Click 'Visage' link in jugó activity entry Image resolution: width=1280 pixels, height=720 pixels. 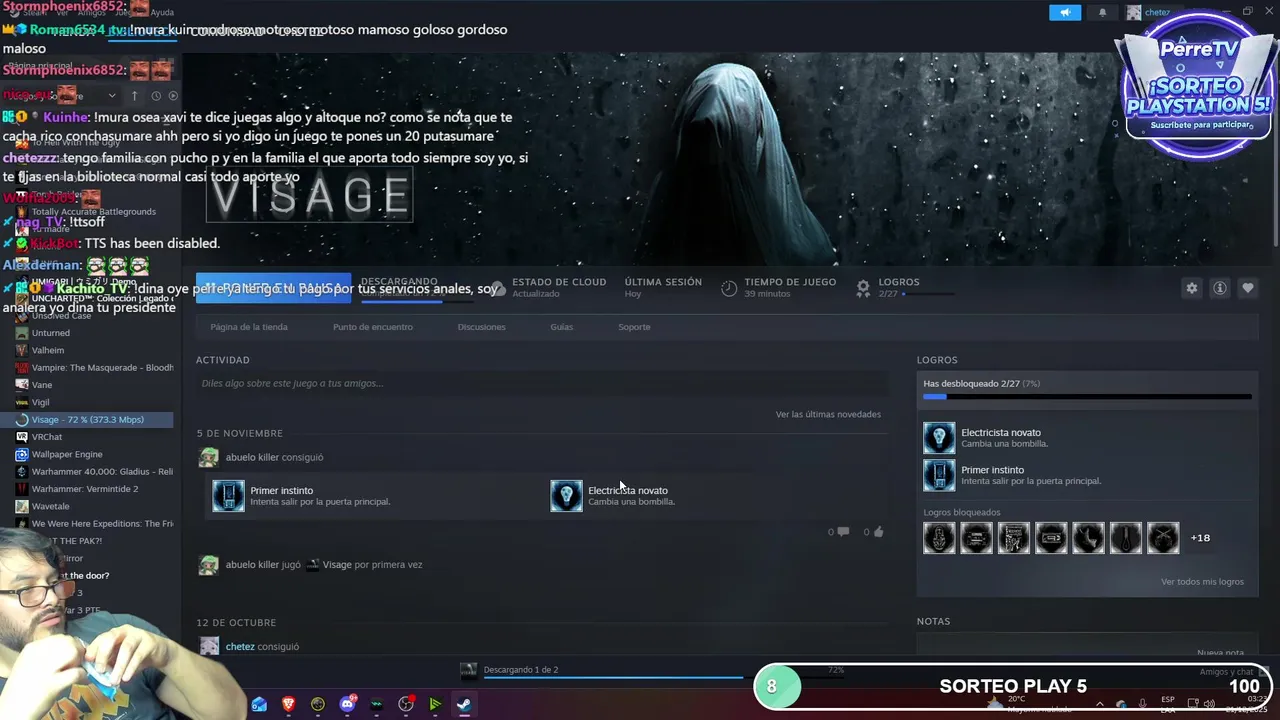pos(337,565)
